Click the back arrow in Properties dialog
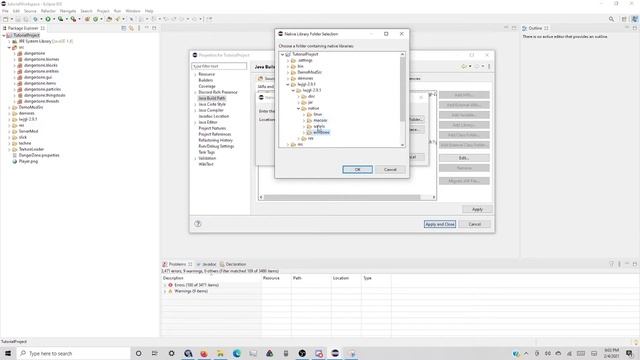Viewport: 640px width, 360px height. point(464,66)
